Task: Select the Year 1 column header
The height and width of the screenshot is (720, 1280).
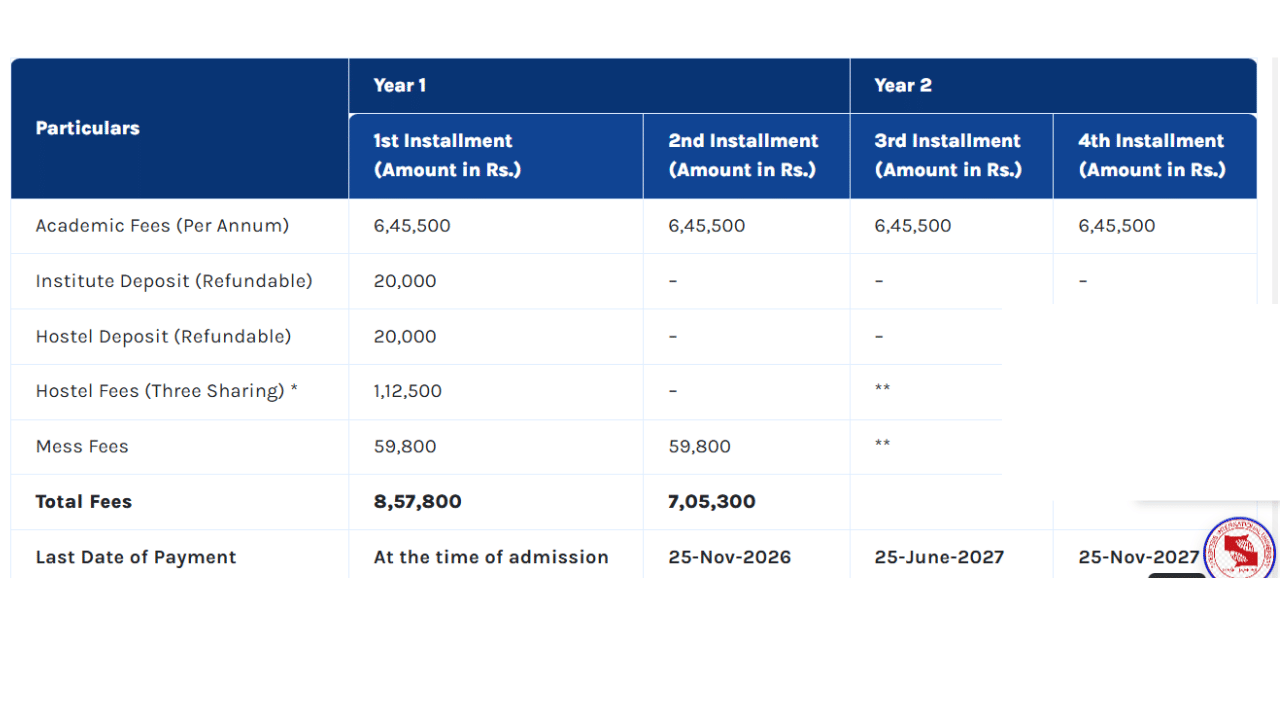Action: [399, 85]
